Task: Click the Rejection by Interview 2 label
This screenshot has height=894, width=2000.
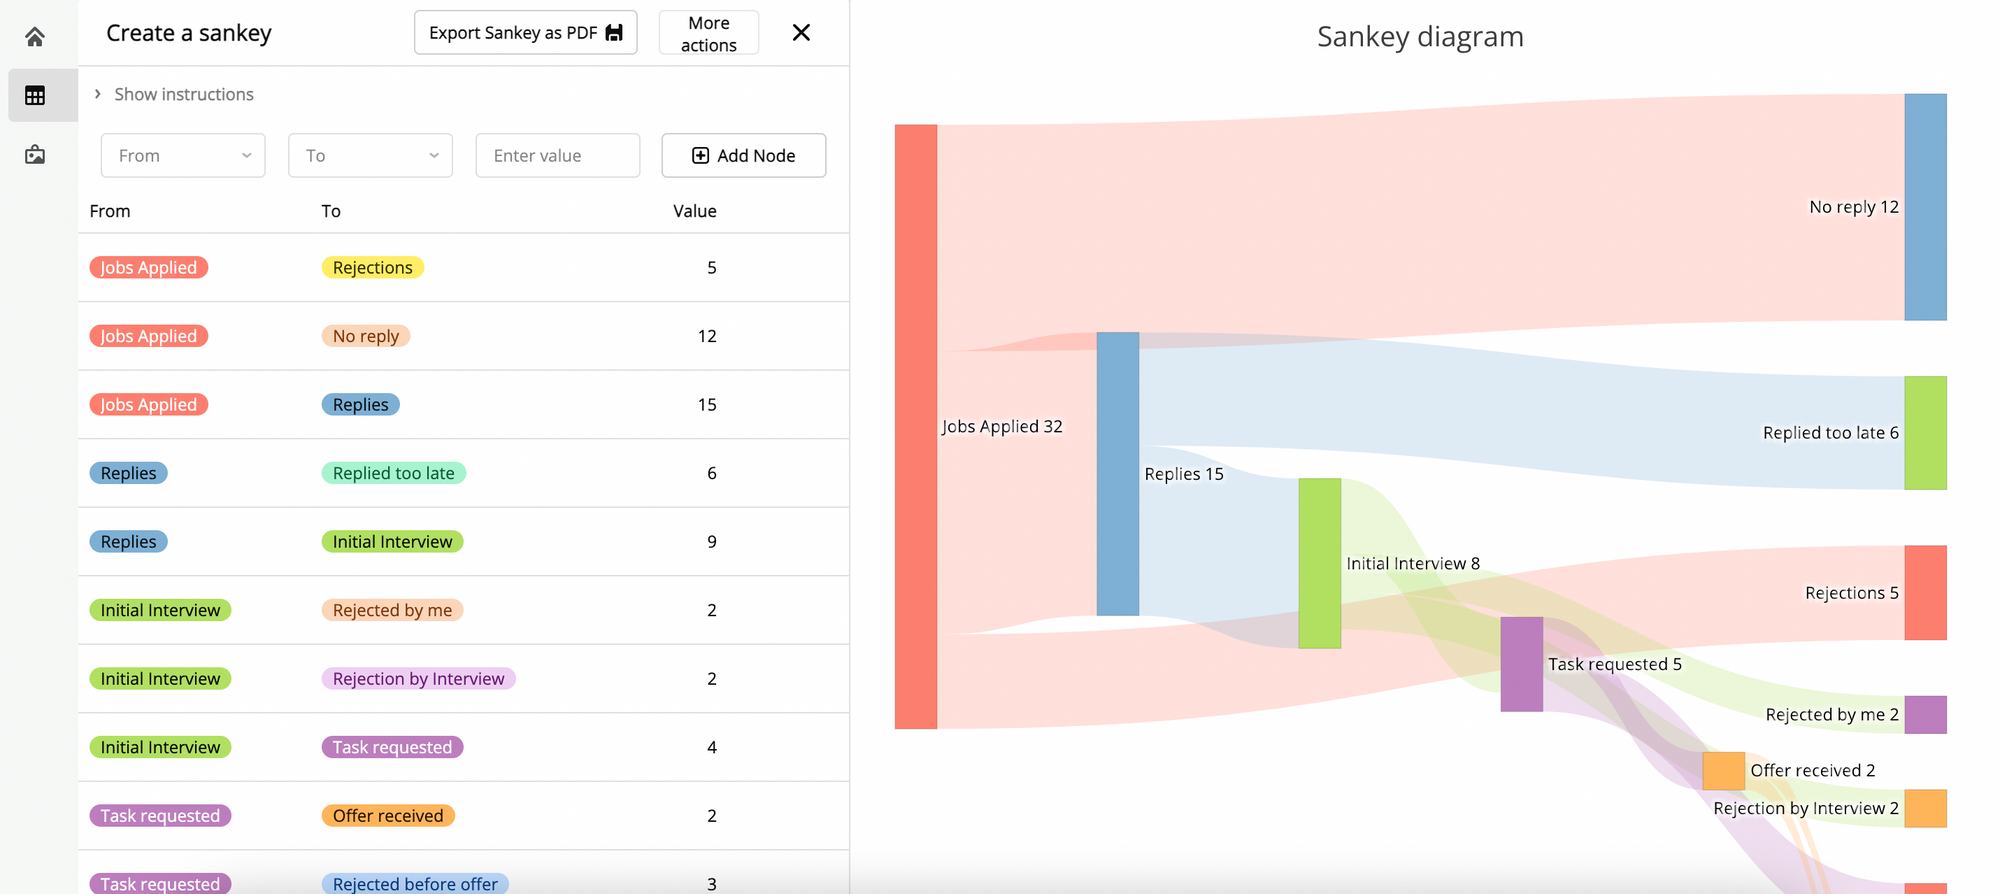Action: [1806, 809]
